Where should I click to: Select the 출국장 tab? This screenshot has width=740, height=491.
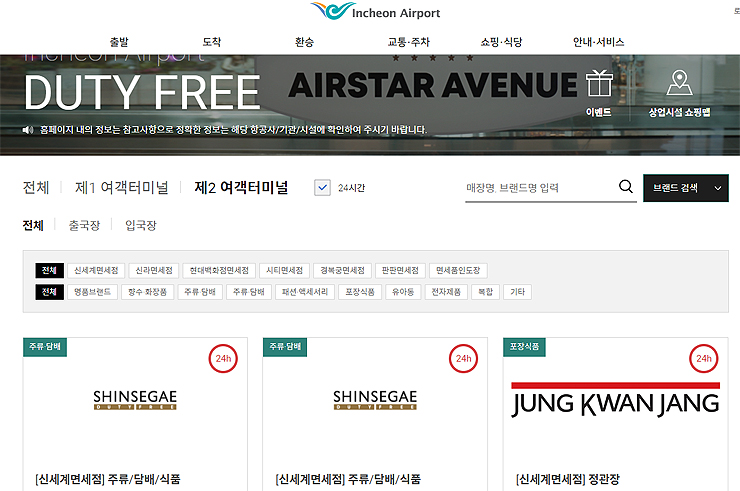pos(84,225)
